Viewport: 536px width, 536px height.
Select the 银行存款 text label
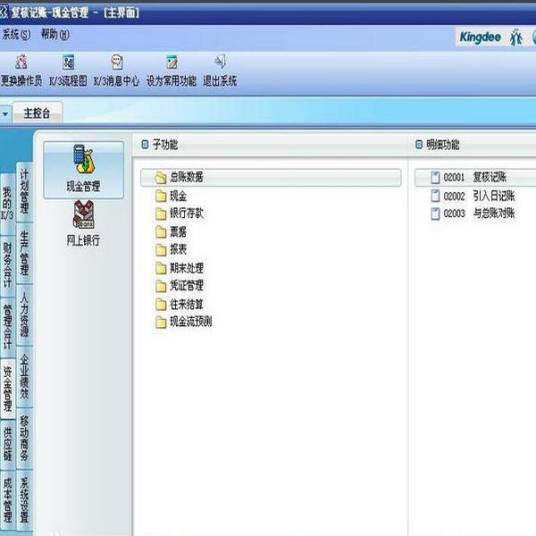[x=187, y=214]
